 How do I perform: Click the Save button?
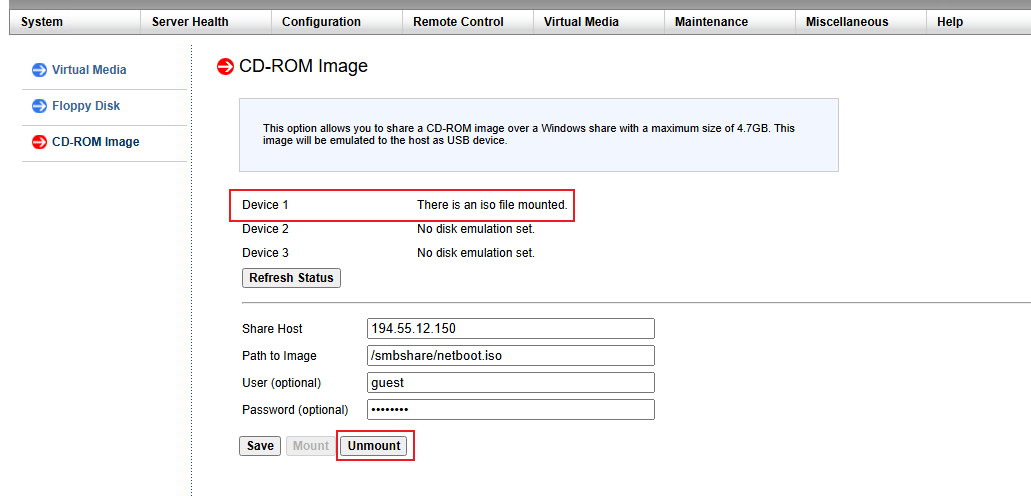260,446
